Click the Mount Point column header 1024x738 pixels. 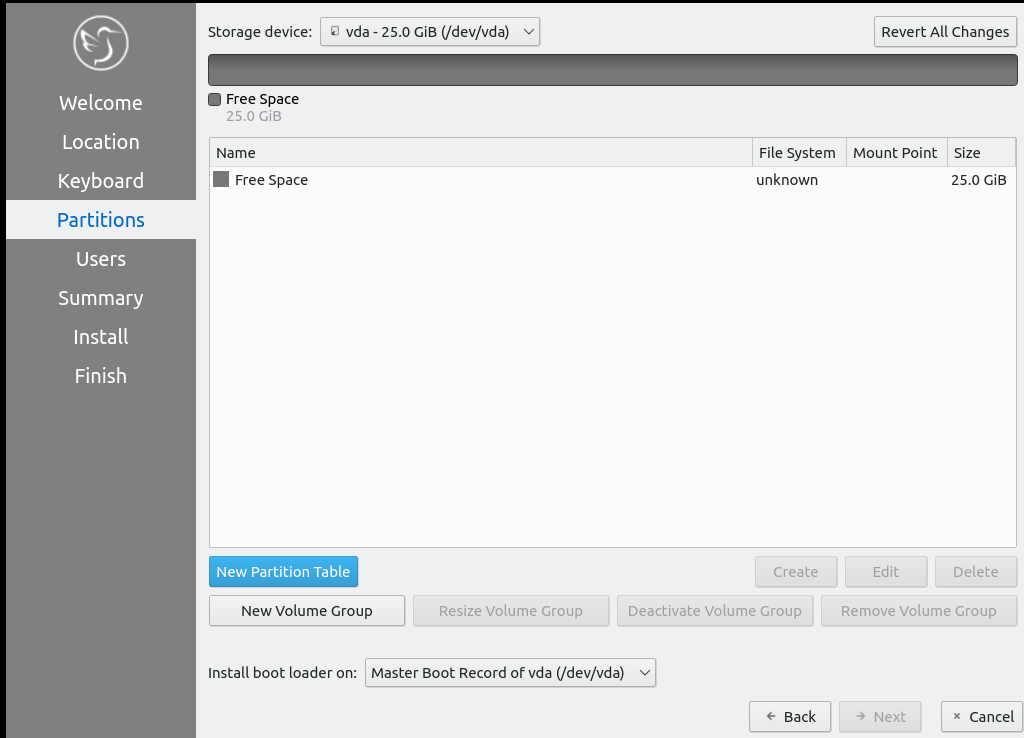895,153
